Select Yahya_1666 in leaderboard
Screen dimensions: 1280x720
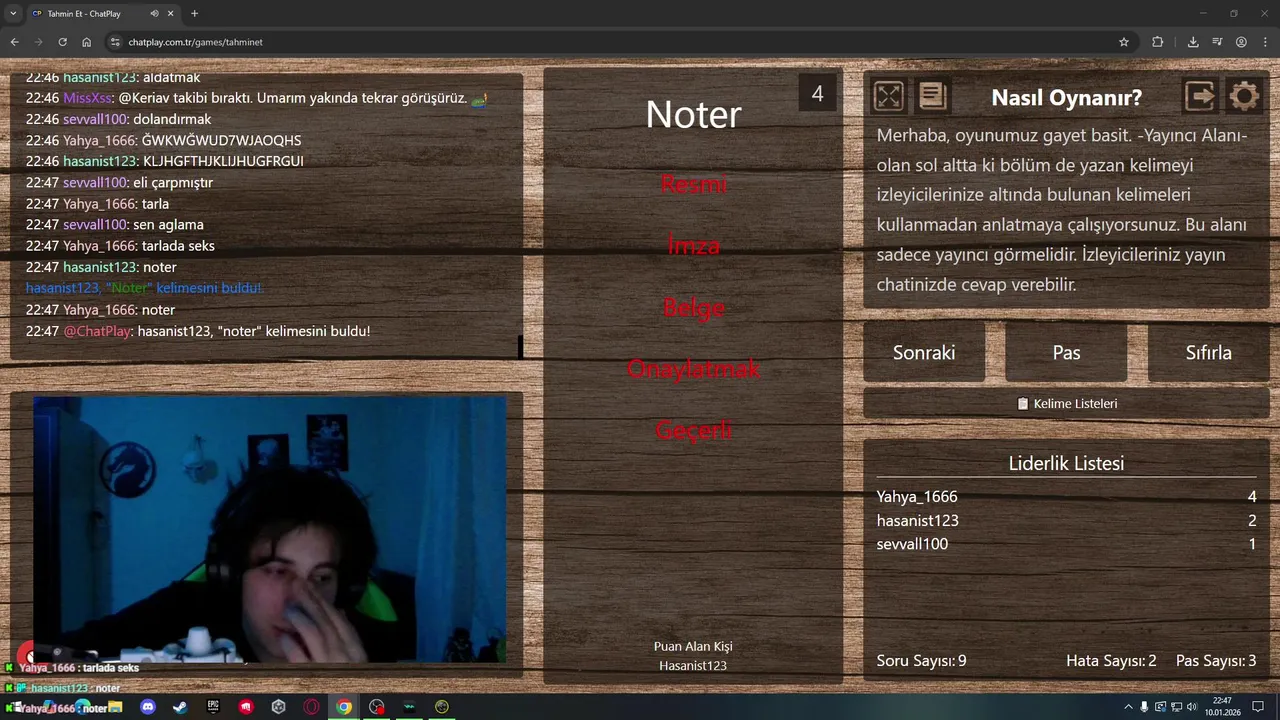917,497
